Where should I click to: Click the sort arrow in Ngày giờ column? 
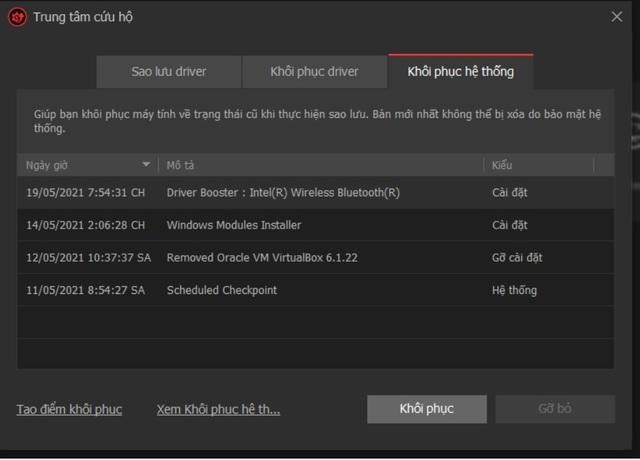point(147,165)
